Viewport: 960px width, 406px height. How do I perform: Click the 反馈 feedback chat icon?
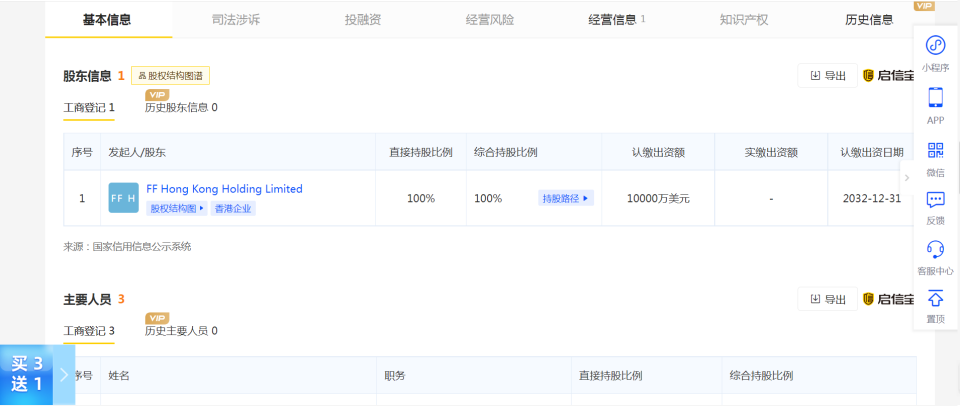pyautogui.click(x=935, y=200)
